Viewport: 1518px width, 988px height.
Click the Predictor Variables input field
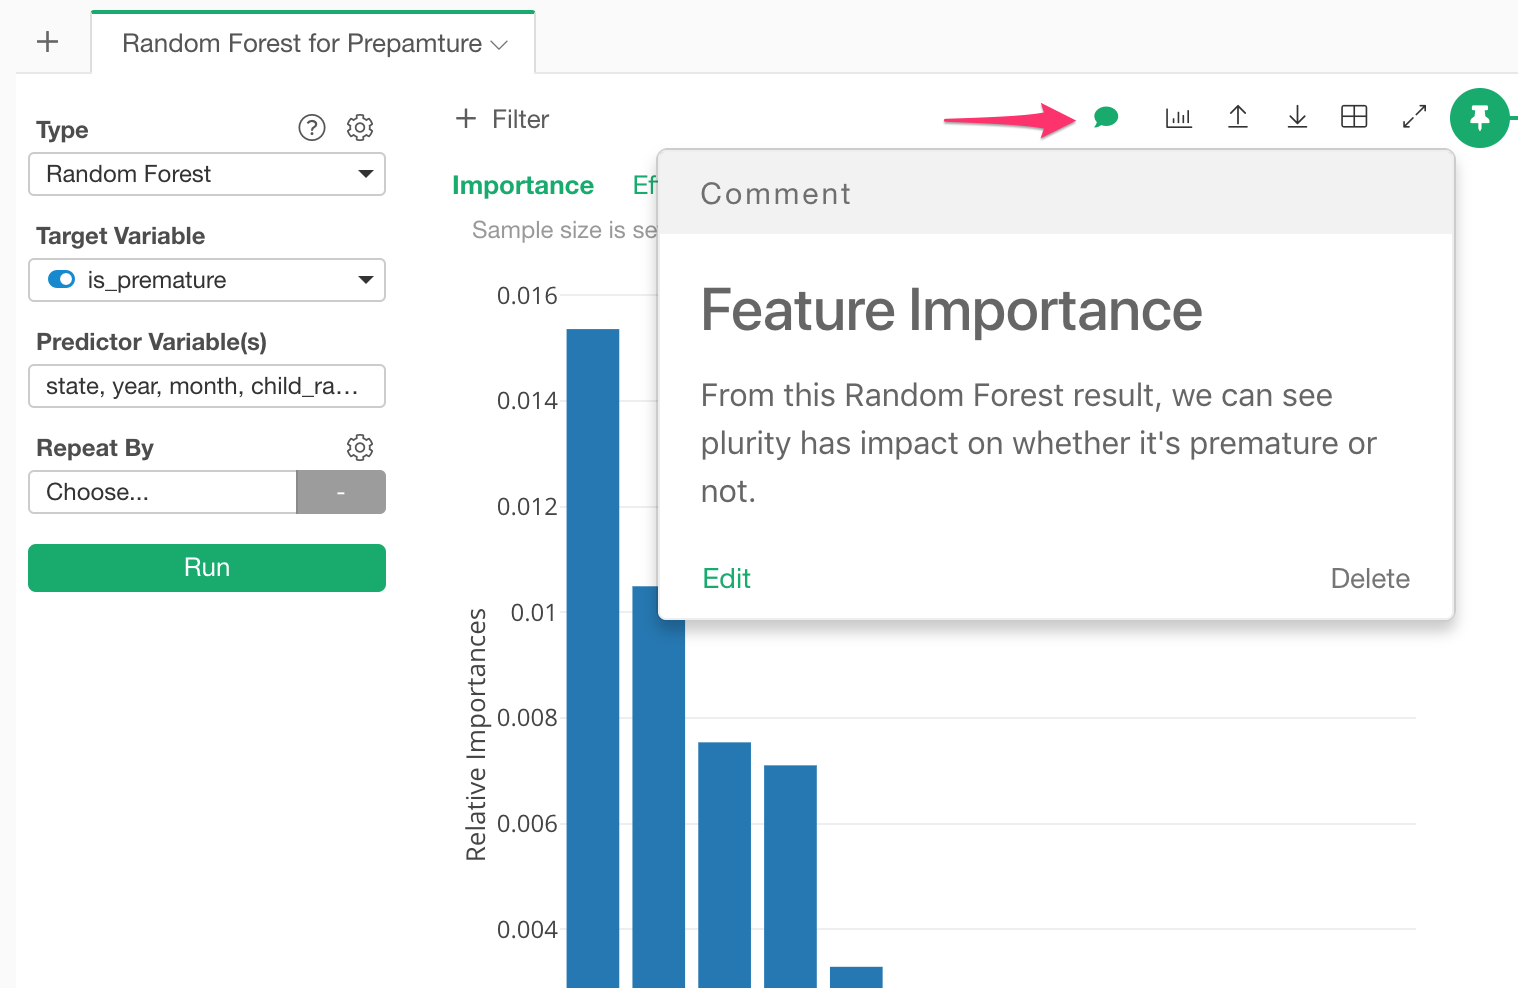206,386
